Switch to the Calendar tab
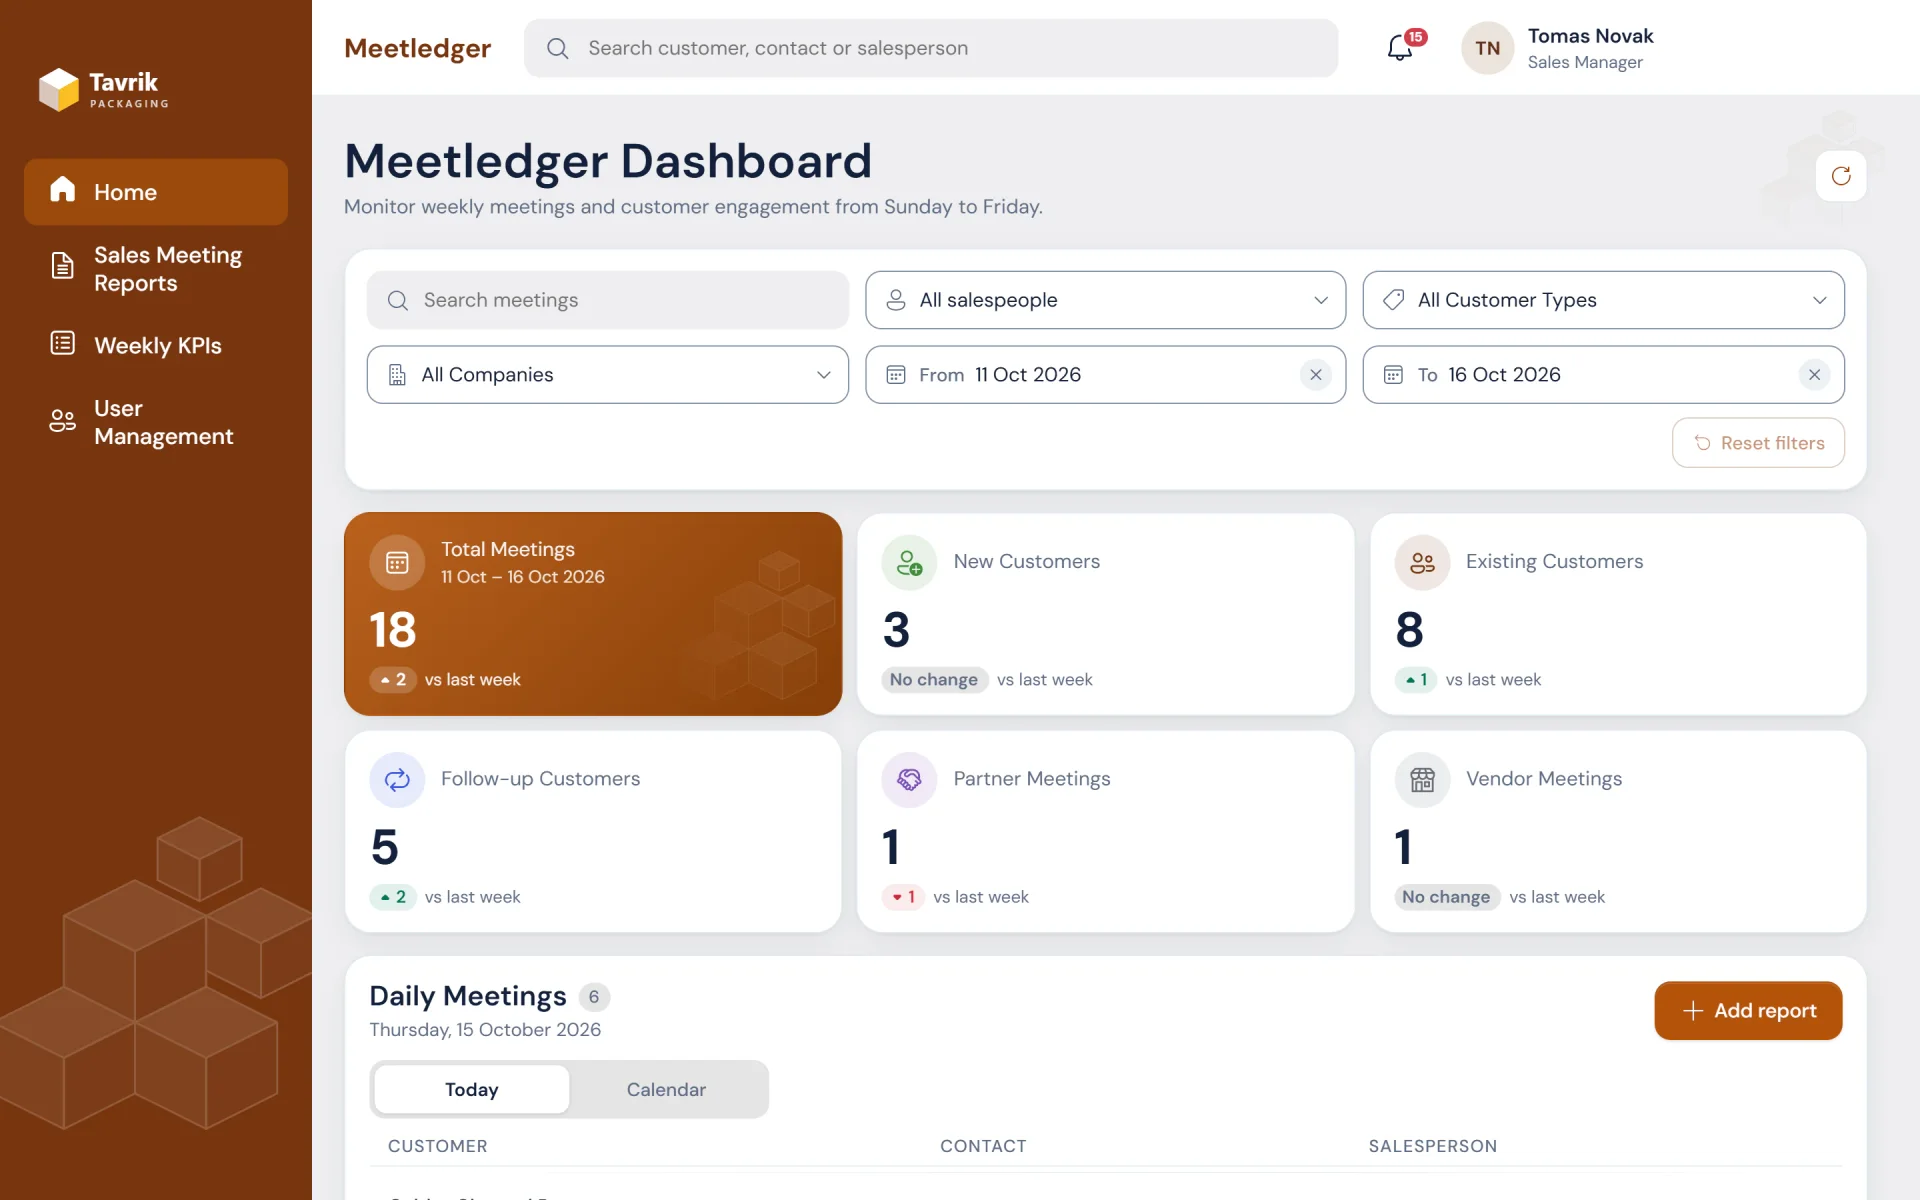The height and width of the screenshot is (1200, 1920). 666,1089
